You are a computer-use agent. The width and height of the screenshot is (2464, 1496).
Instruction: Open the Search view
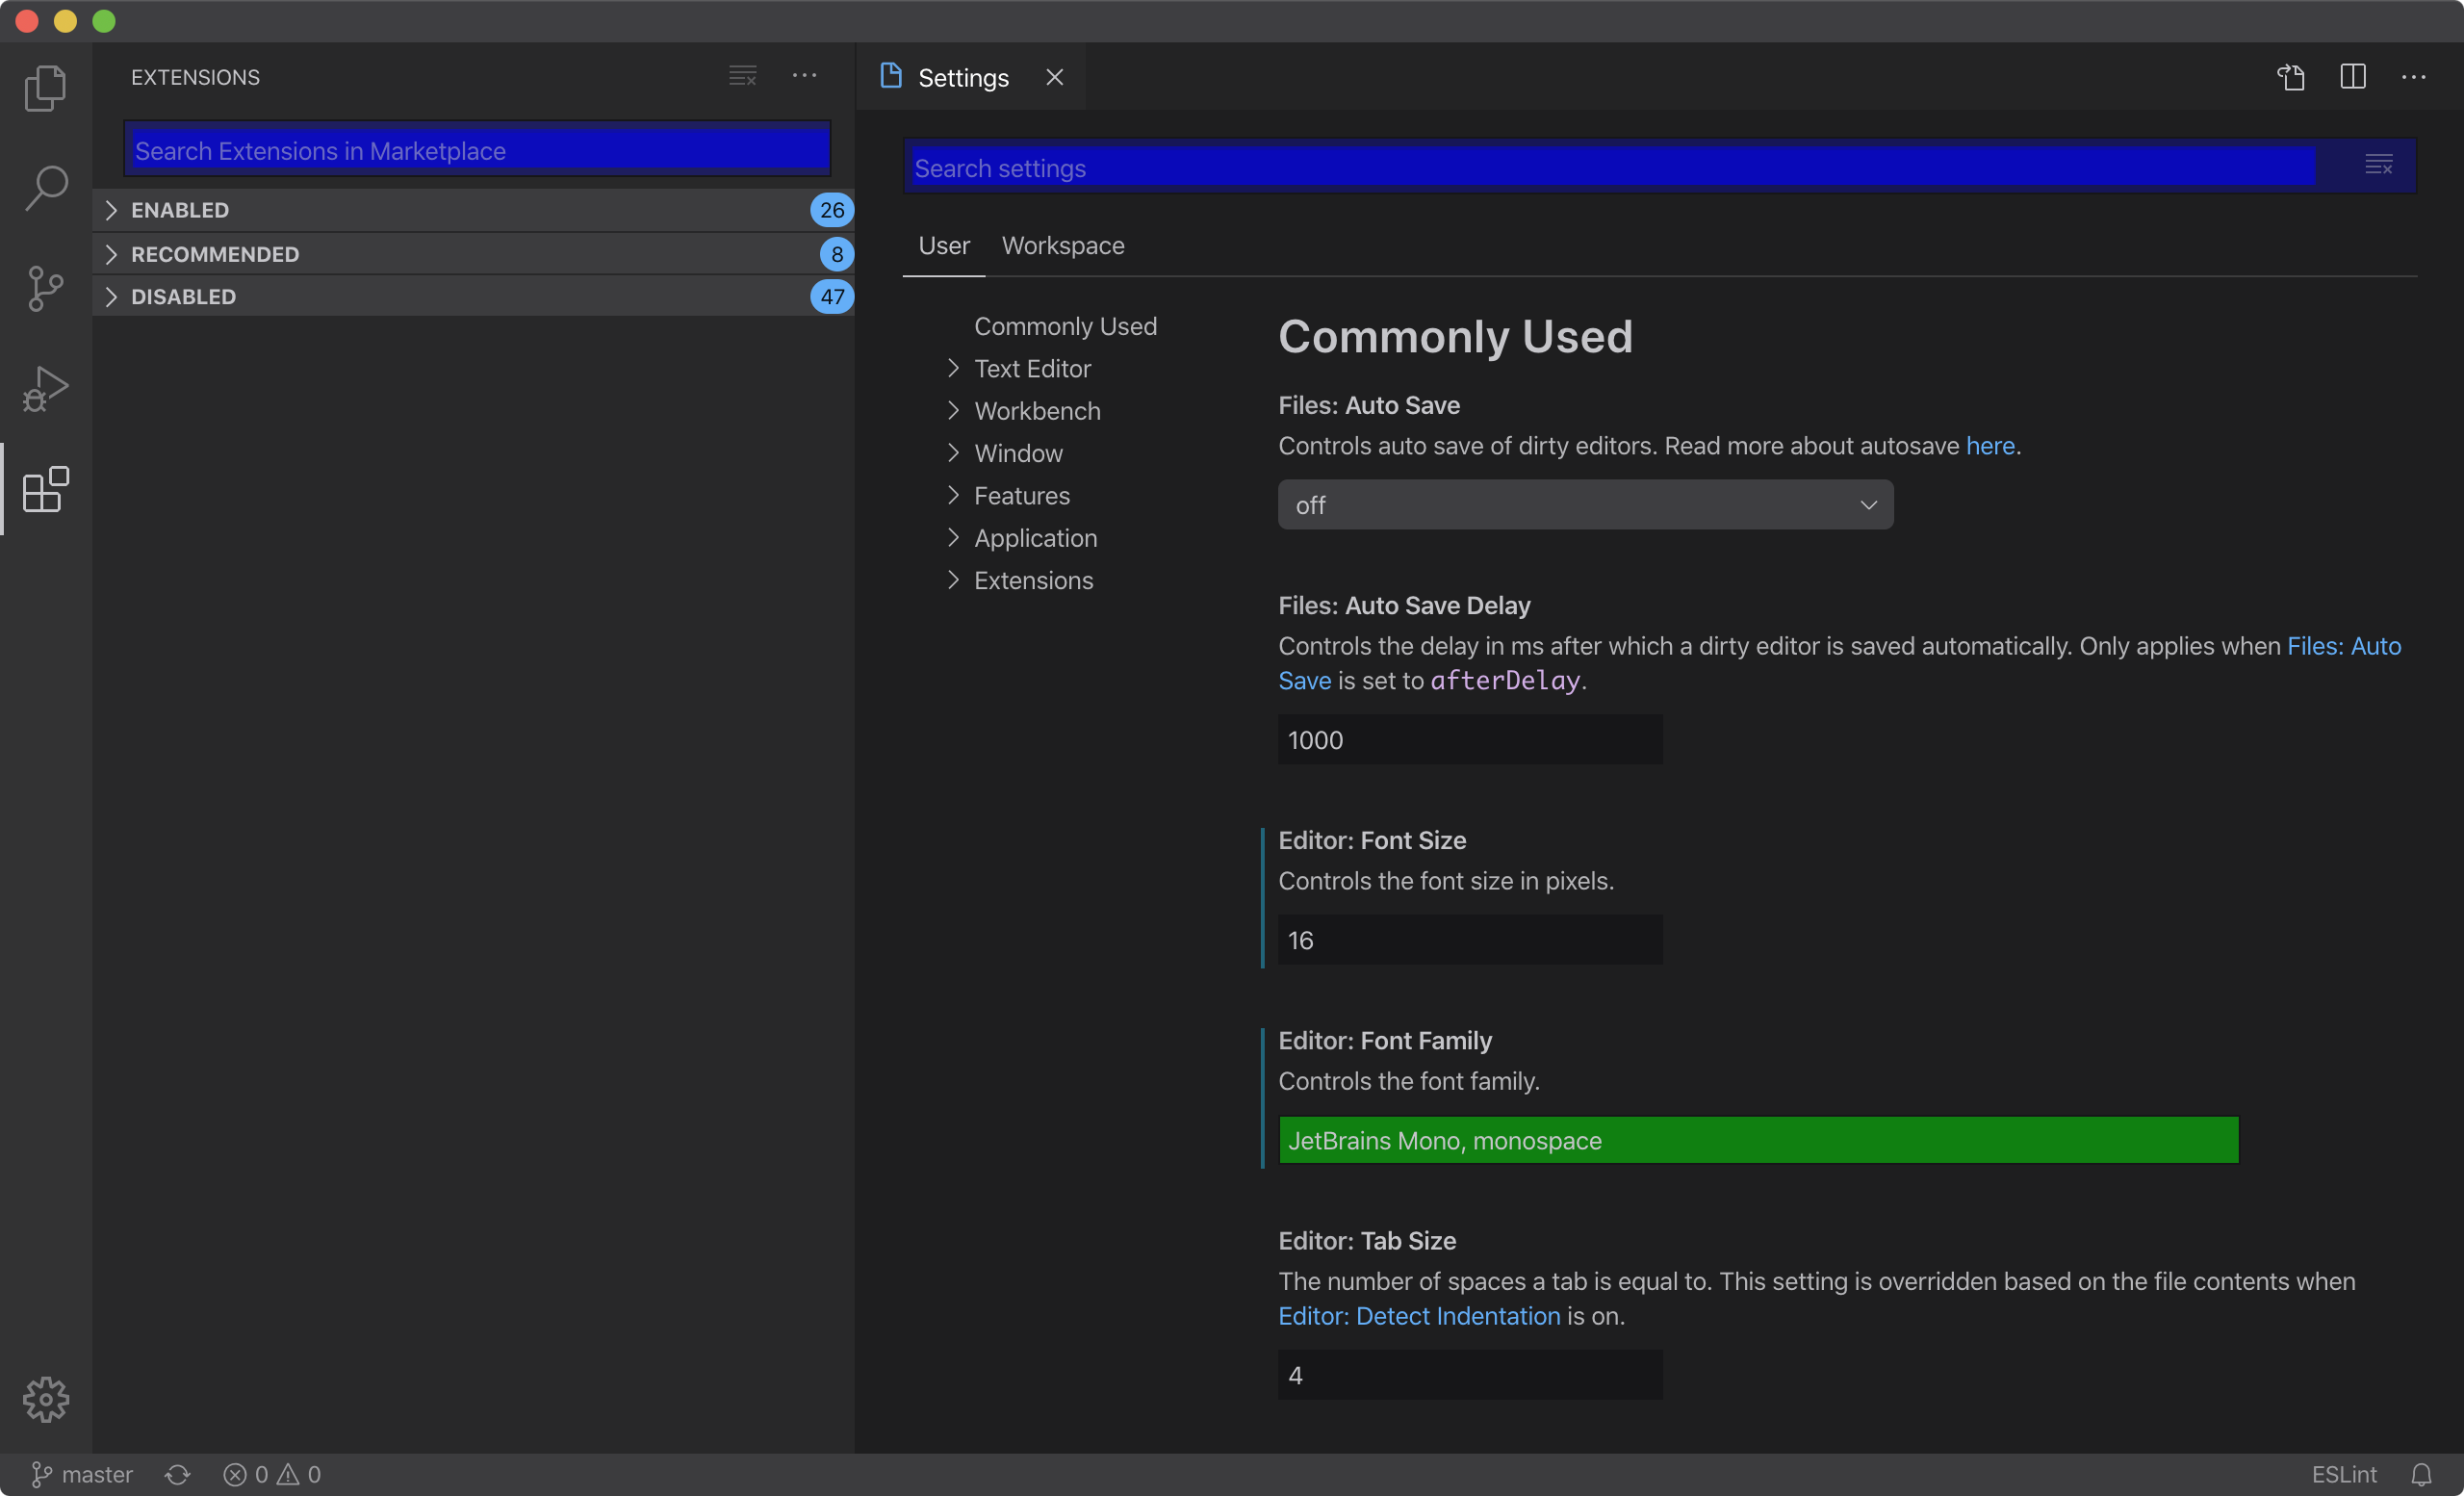[x=45, y=188]
